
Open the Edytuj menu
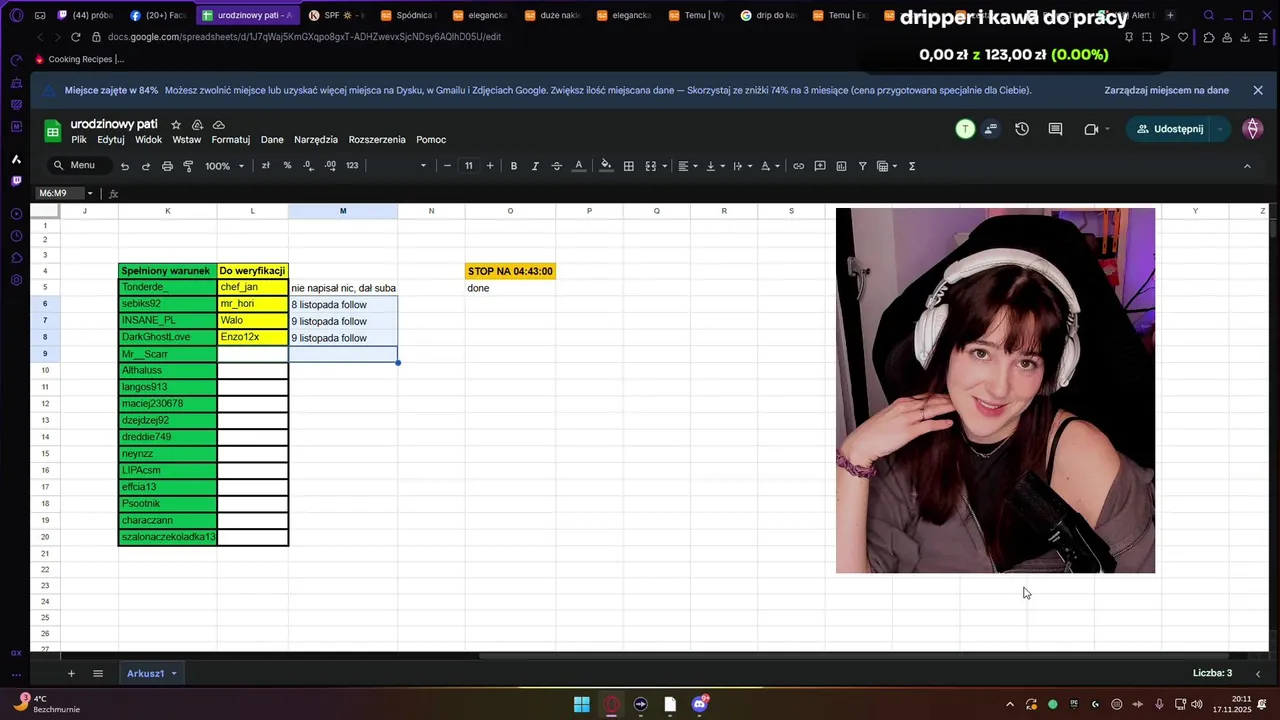[x=111, y=140]
